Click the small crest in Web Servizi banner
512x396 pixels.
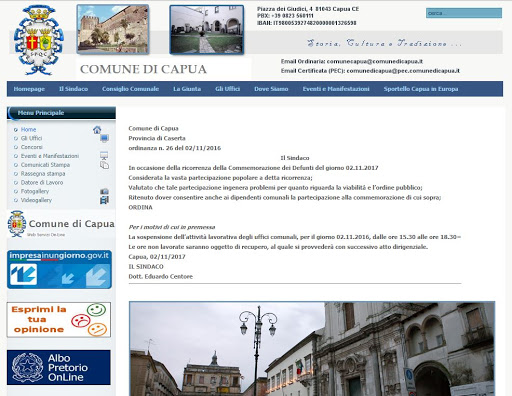point(17,224)
